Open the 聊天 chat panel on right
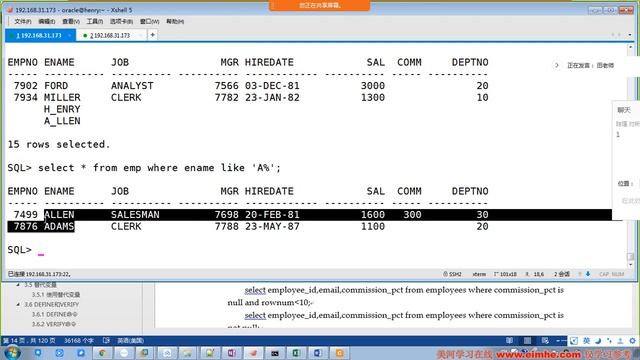Image resolution: width=640 pixels, height=360 pixels. click(x=624, y=110)
